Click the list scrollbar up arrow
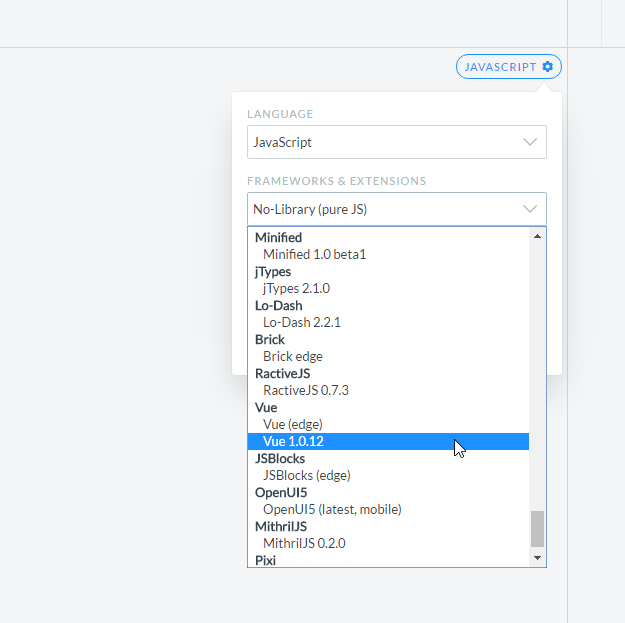 [537, 236]
